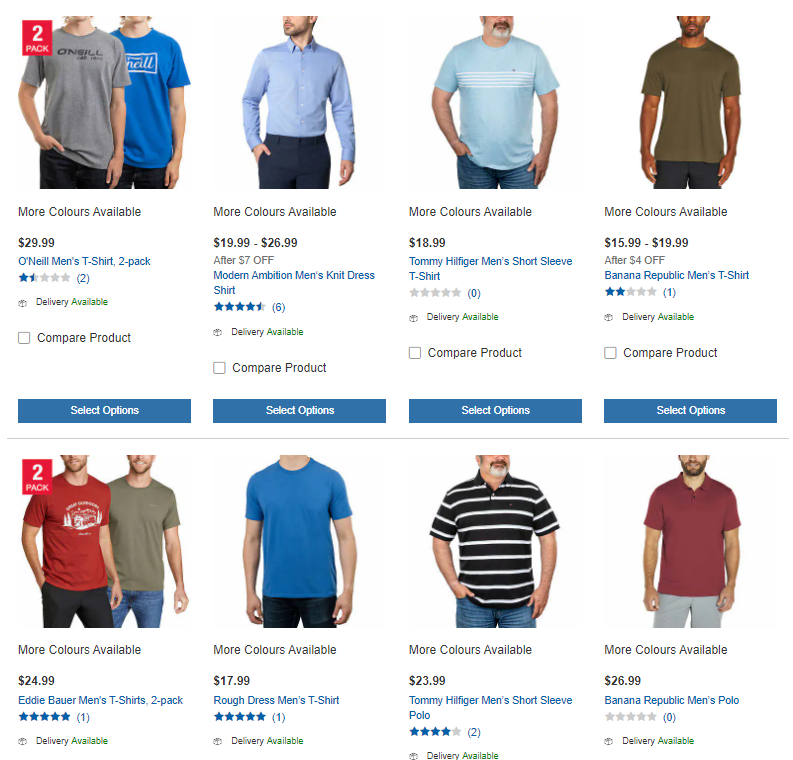Image resolution: width=793 pixels, height=760 pixels.
Task: Select Options for Tommy Hilfiger Short Sleeve T-Shirt
Action: click(495, 411)
